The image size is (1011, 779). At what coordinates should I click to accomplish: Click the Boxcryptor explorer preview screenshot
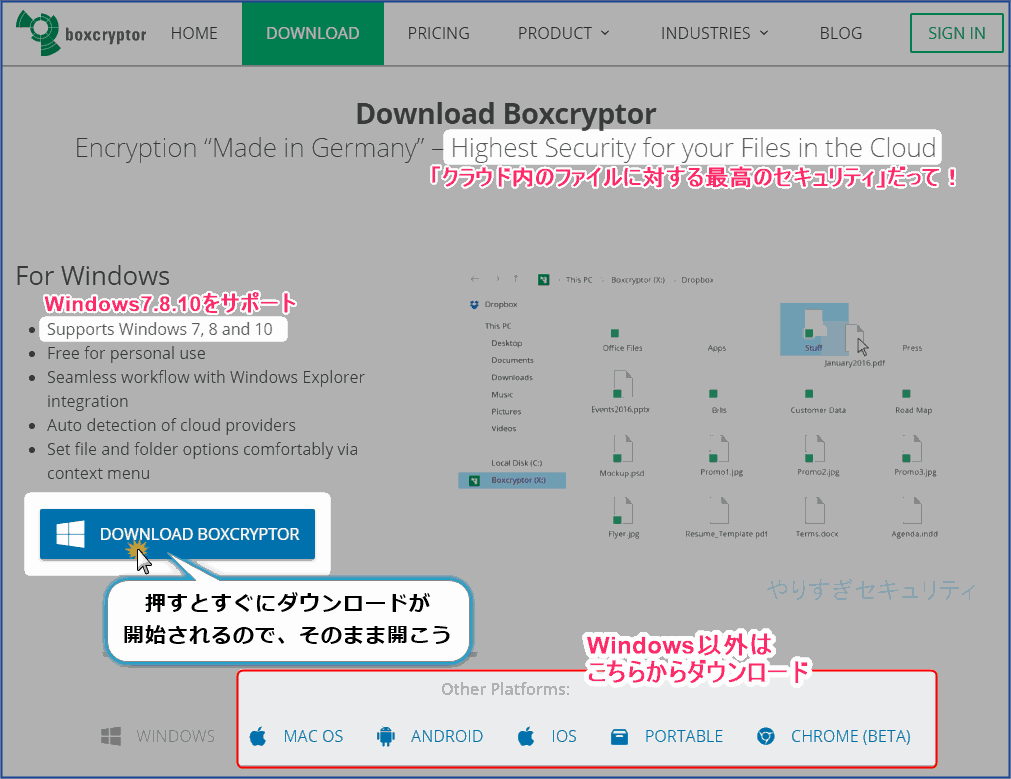tap(703, 406)
